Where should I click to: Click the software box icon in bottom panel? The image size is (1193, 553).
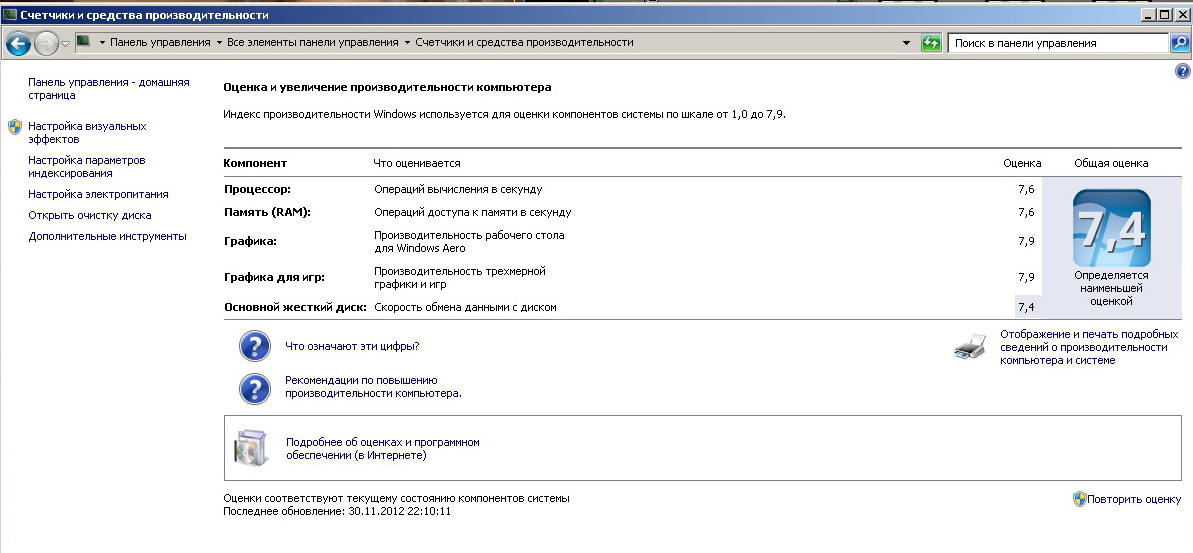pos(251,448)
